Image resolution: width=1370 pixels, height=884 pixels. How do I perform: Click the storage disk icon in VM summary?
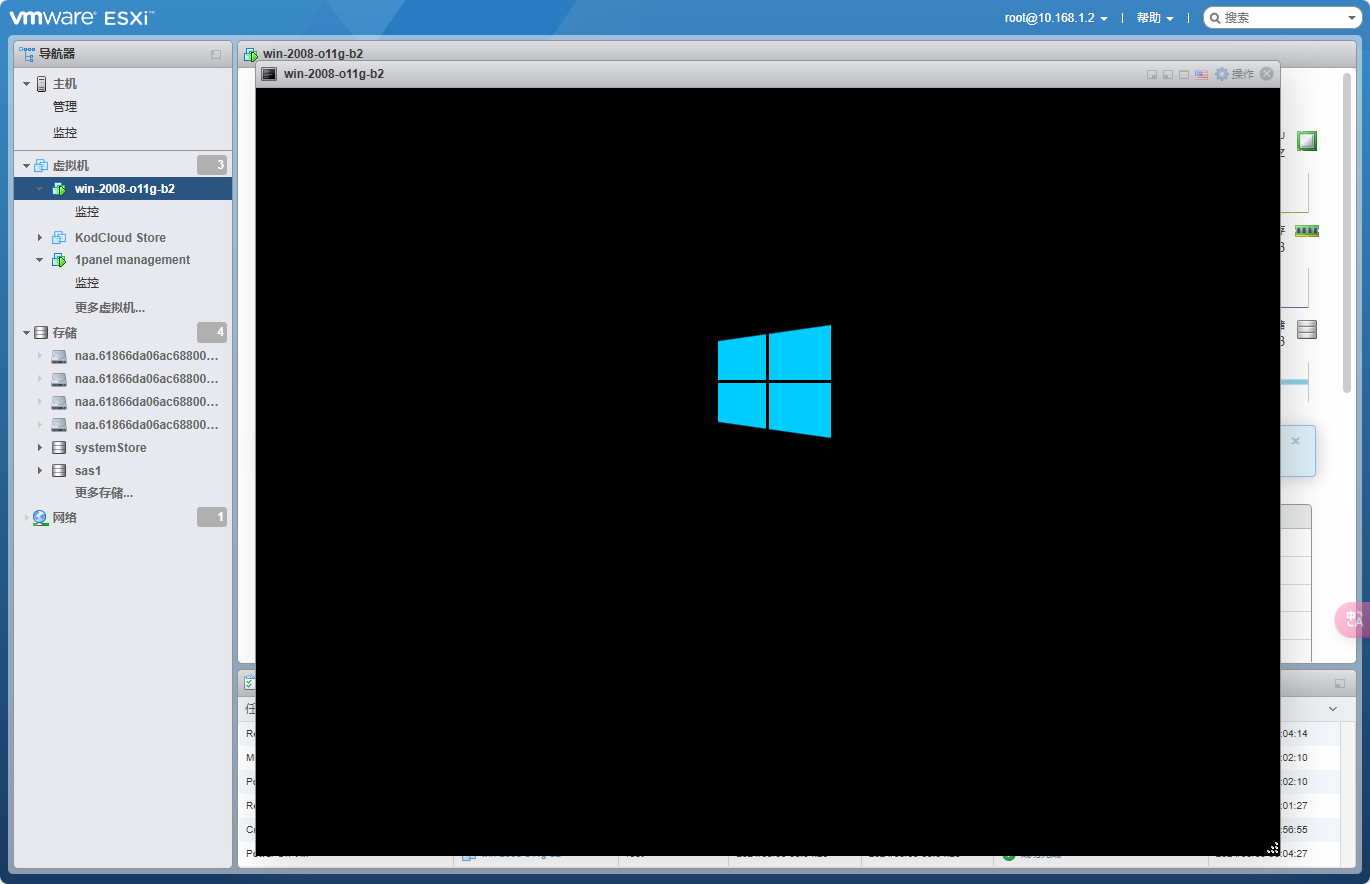coord(1307,329)
